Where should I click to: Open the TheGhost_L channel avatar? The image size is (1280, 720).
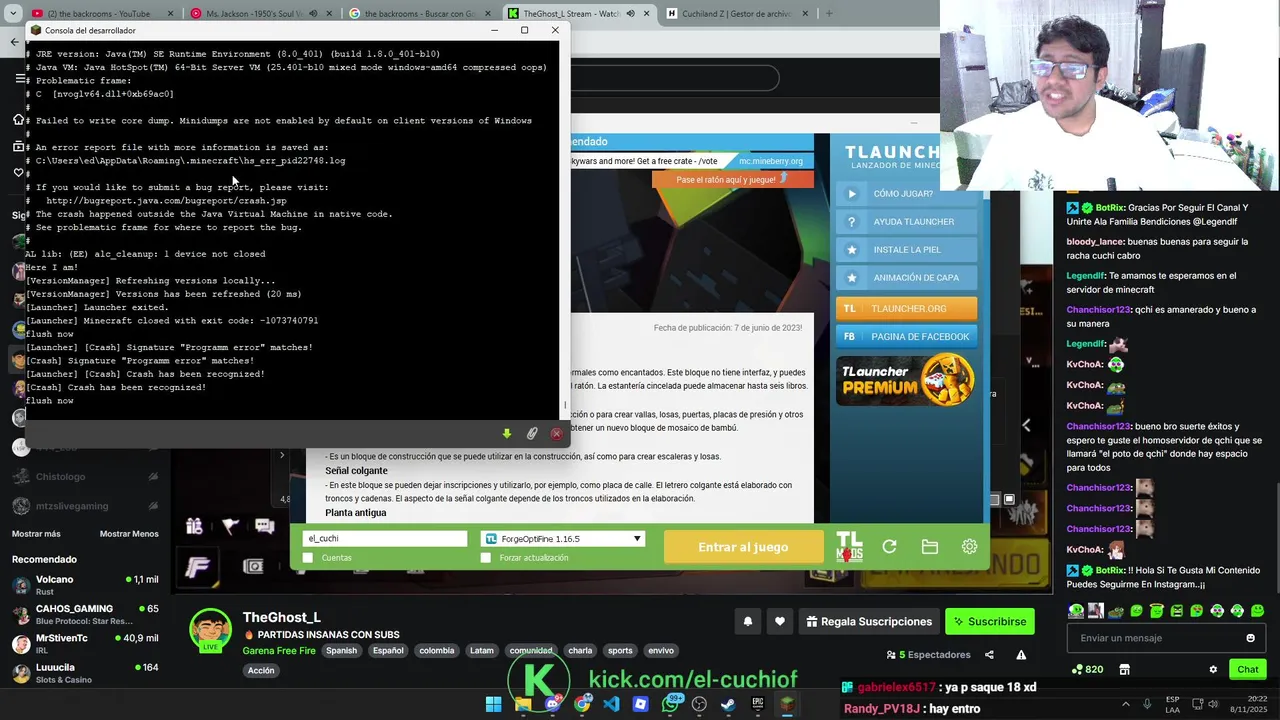[x=211, y=630]
